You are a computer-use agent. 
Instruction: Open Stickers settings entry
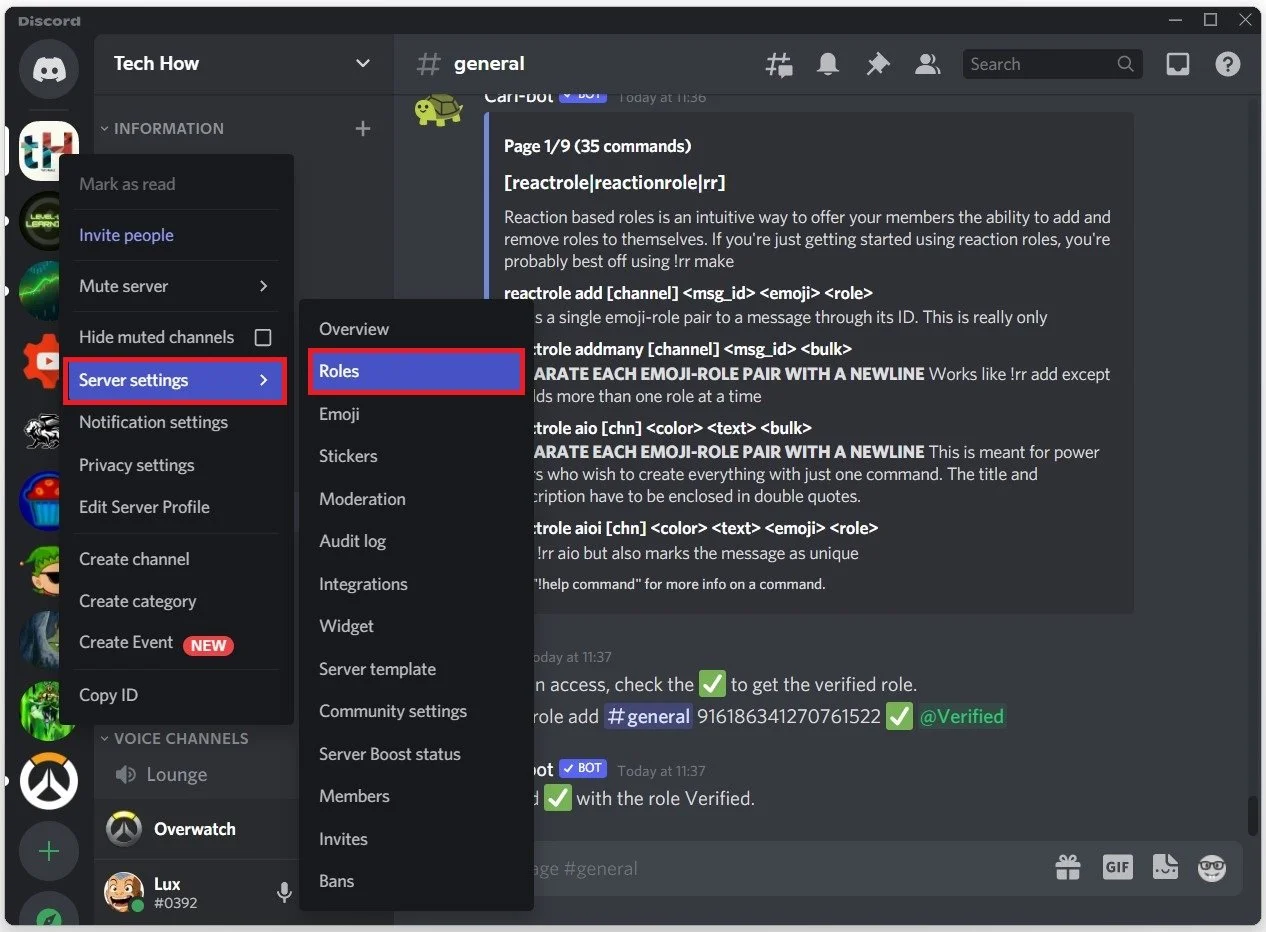416,456
